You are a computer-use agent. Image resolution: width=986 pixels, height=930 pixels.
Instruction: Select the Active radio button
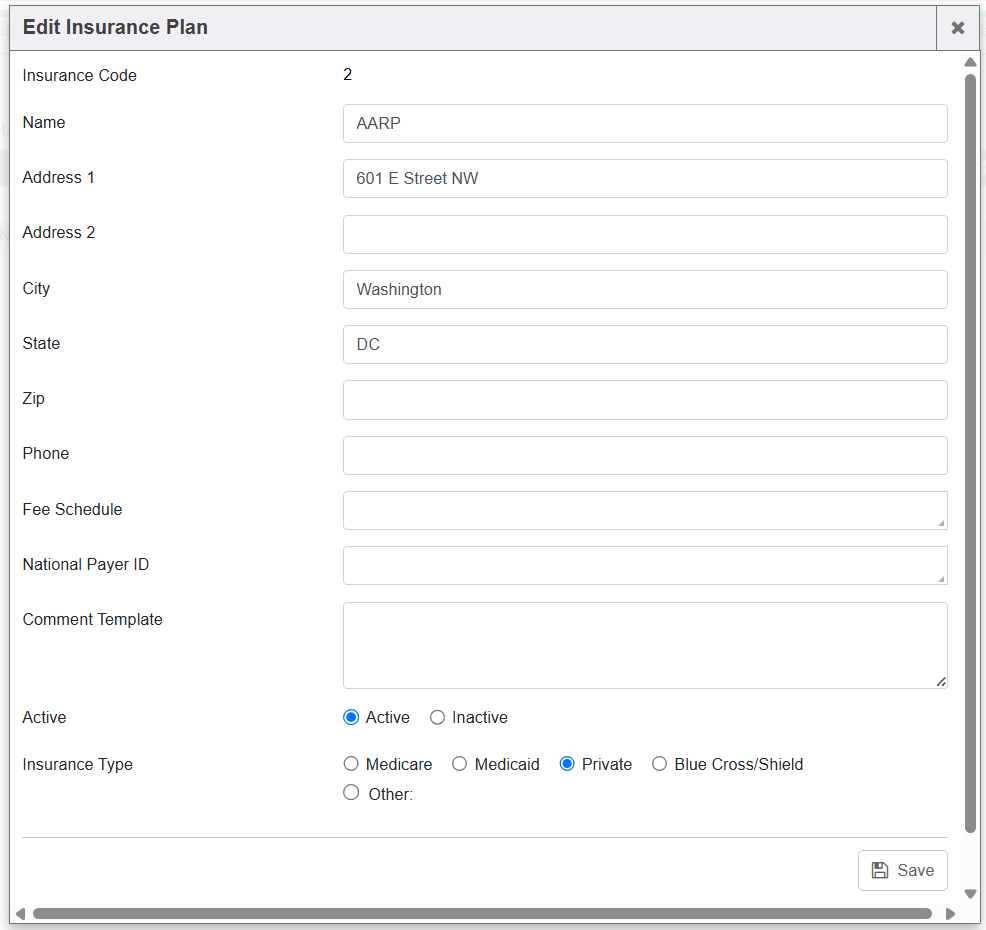click(351, 717)
